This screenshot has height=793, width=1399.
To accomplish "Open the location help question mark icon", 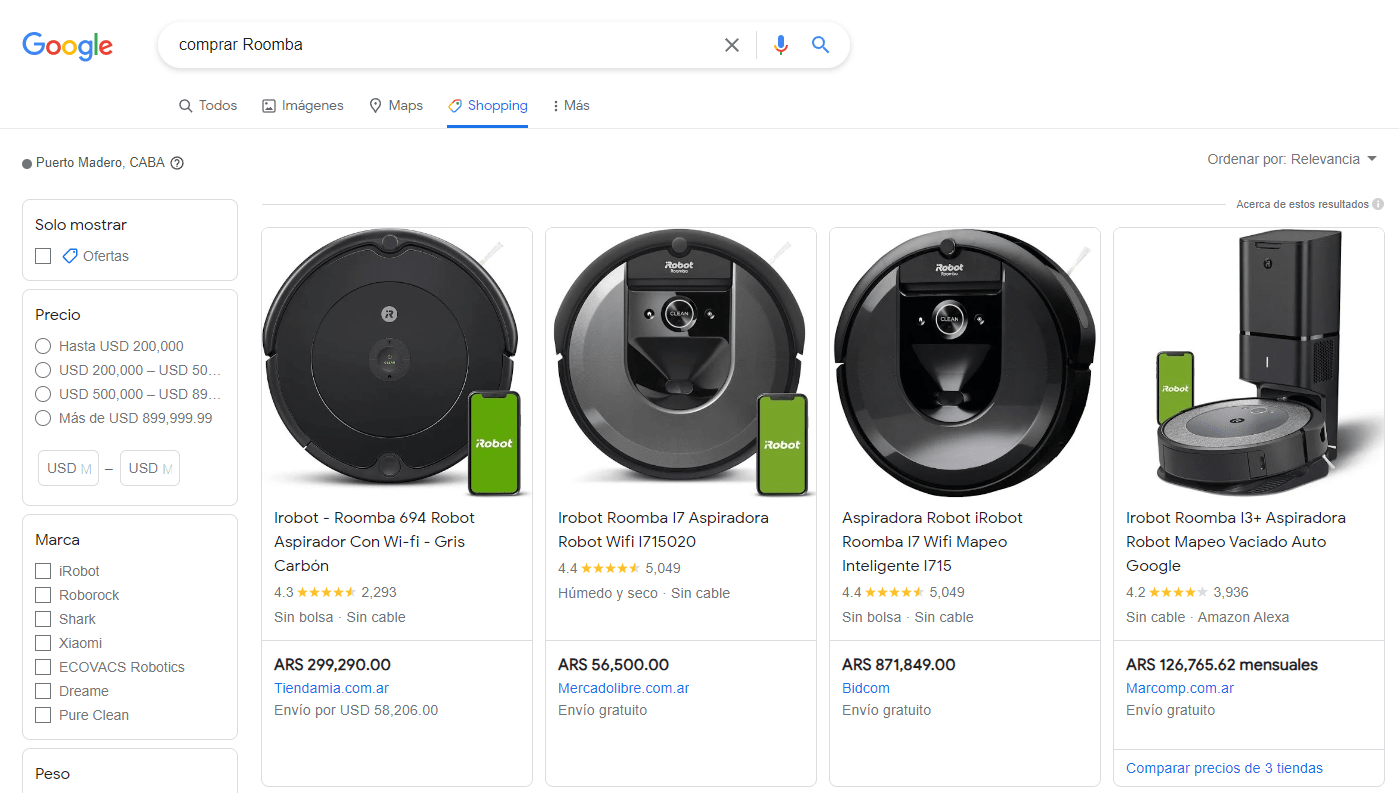I will (177, 162).
